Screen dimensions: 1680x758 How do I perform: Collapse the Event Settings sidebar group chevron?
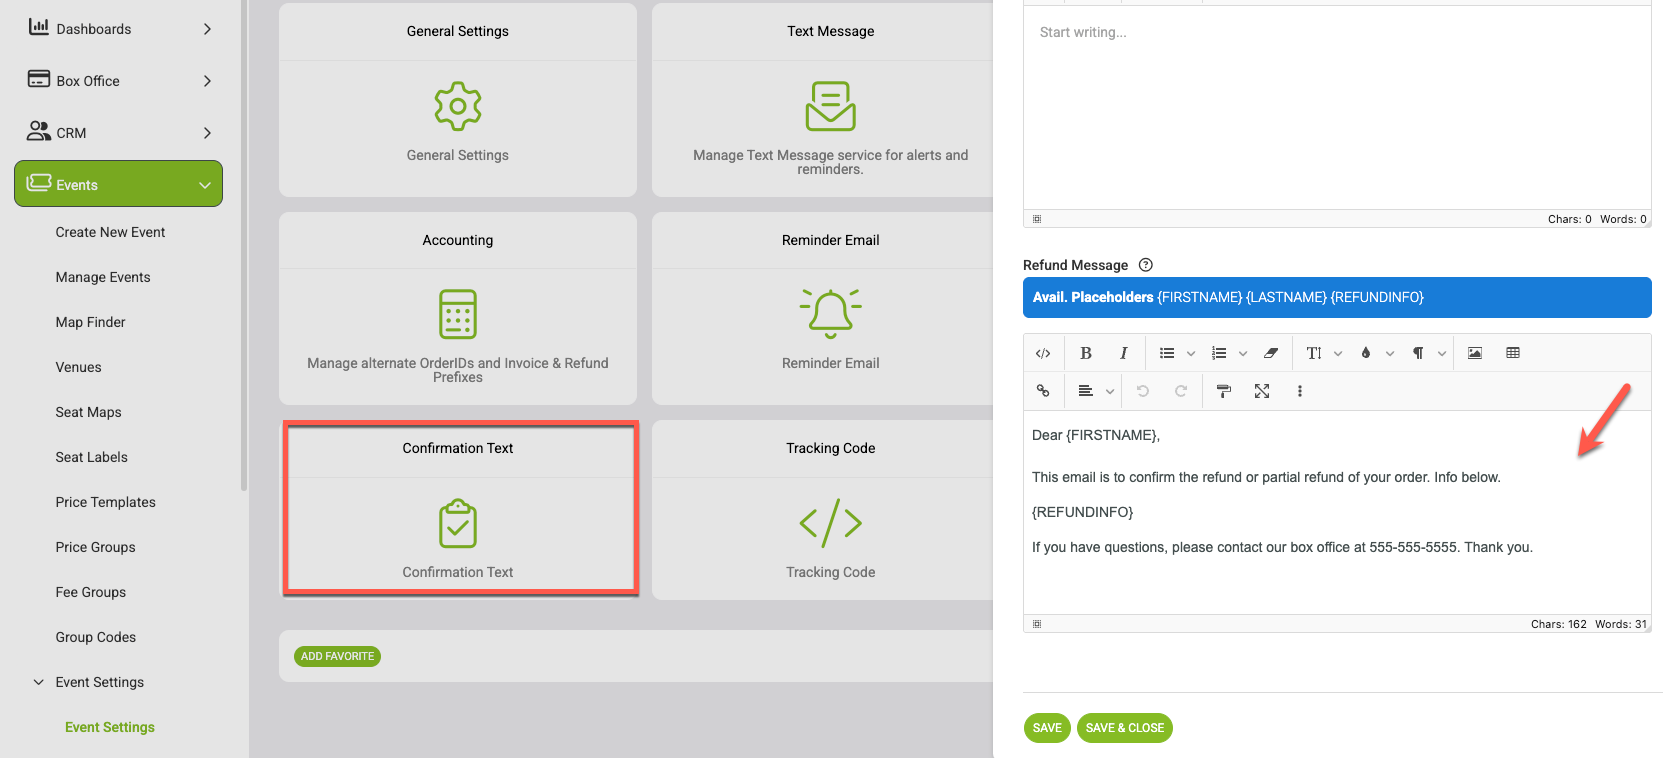pyautogui.click(x=39, y=682)
